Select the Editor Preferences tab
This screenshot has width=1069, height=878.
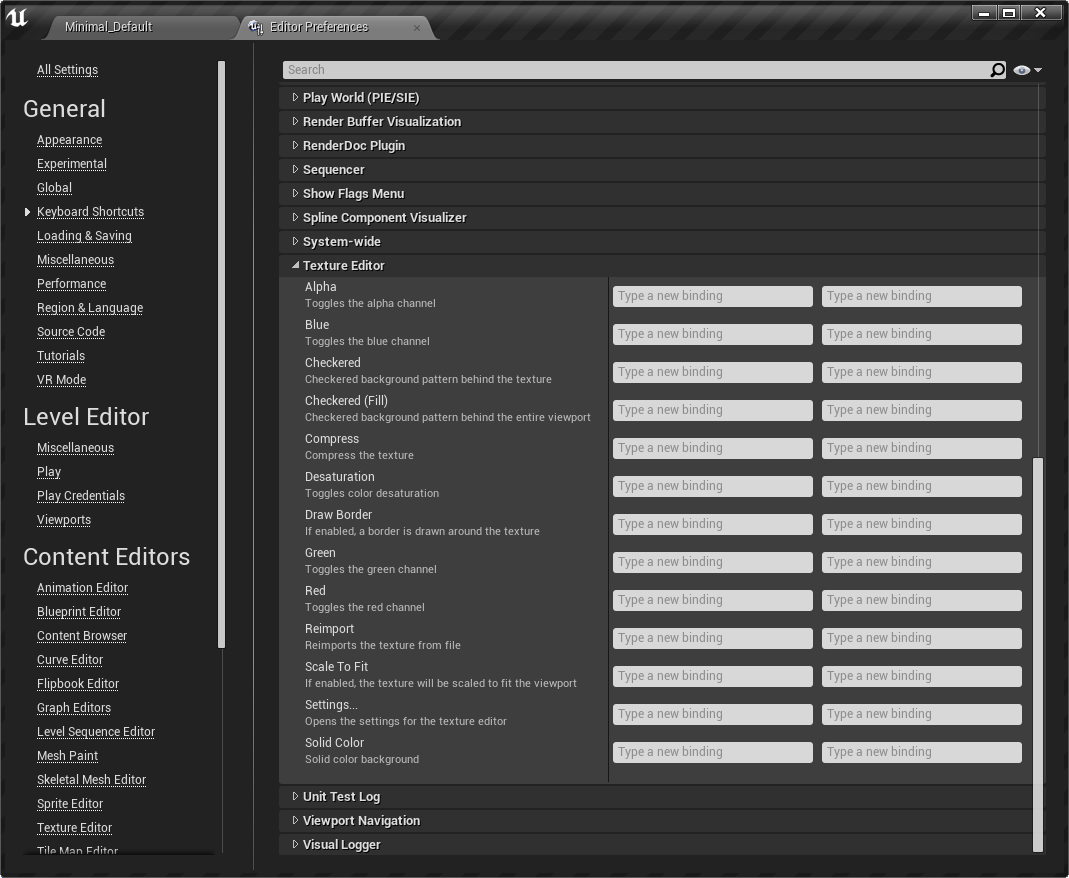[319, 27]
